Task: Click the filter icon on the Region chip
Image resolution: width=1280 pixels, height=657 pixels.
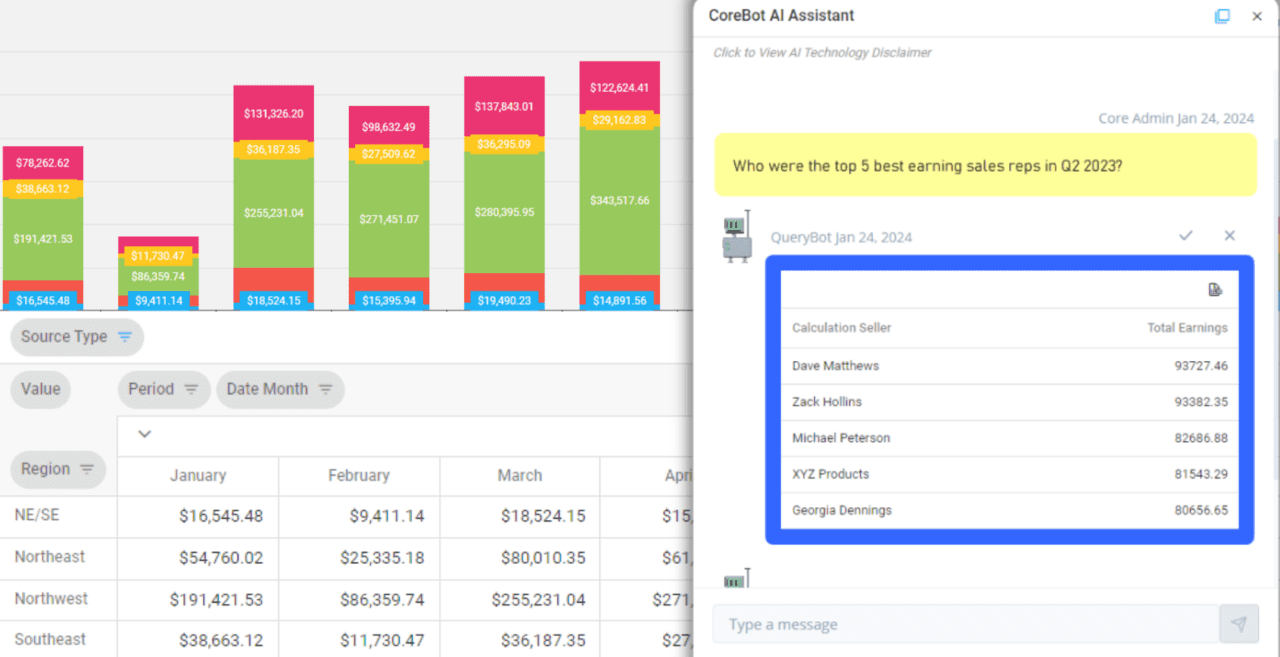Action: coord(85,470)
